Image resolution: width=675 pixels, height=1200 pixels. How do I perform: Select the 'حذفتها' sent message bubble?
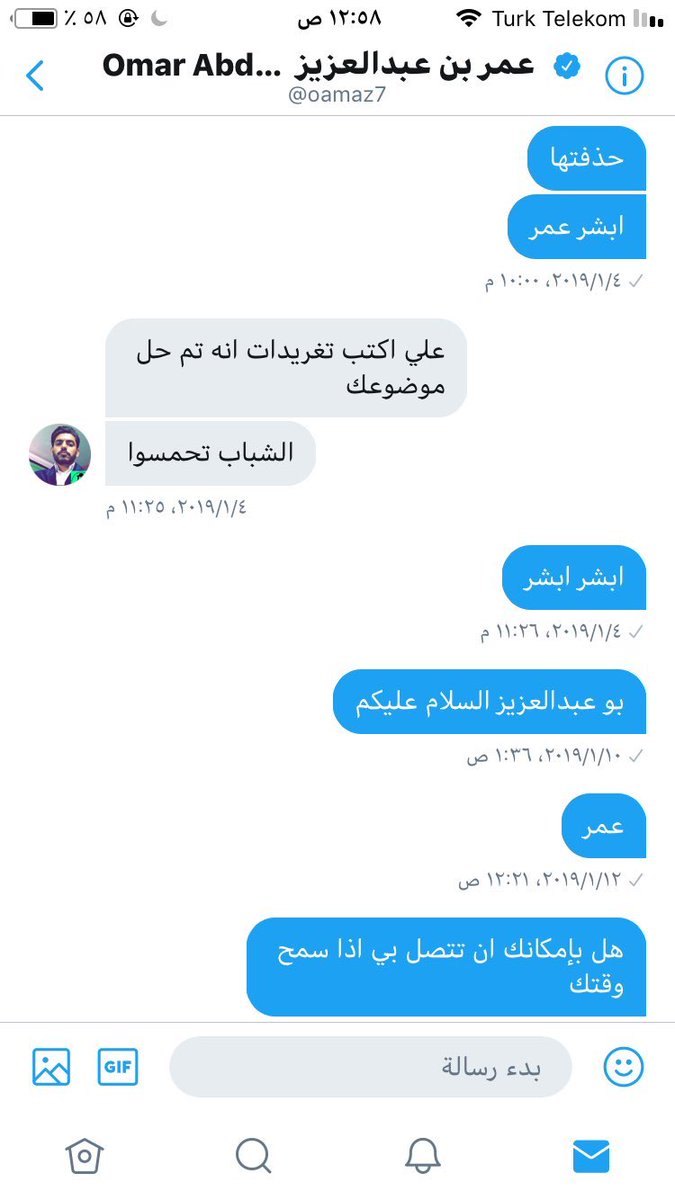[x=587, y=158]
